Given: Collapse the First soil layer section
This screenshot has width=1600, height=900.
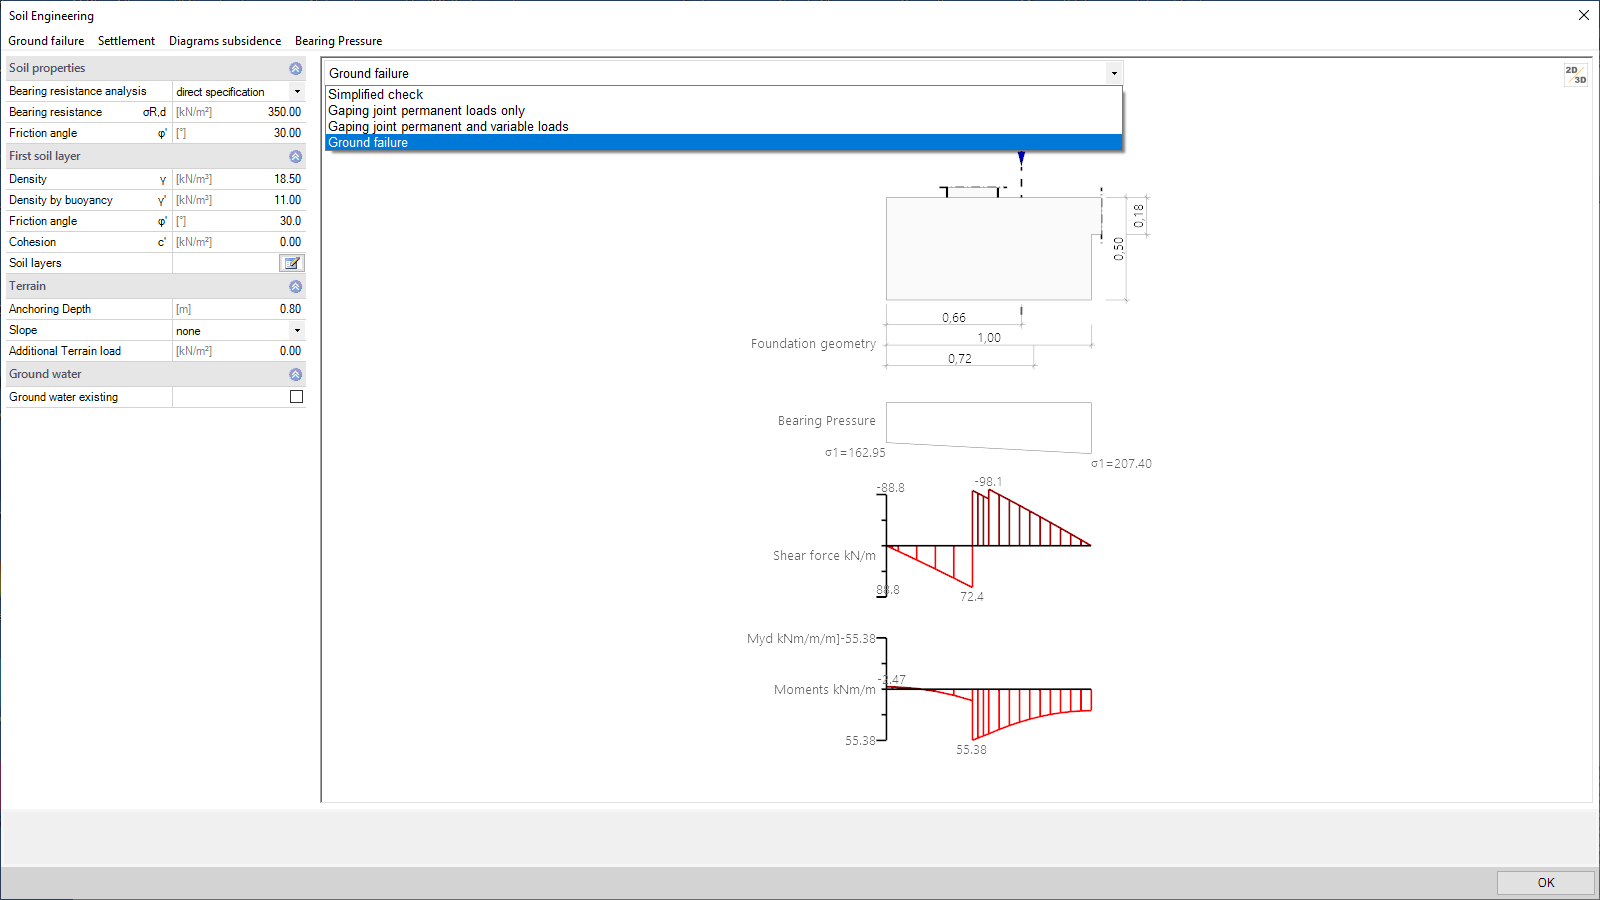Looking at the screenshot, I should click(295, 156).
